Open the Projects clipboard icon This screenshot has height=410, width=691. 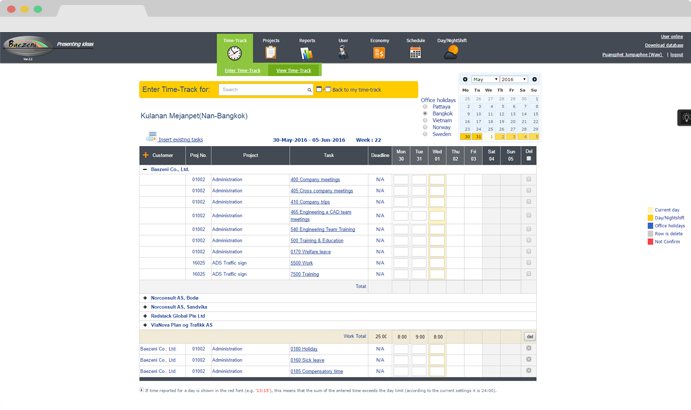click(271, 53)
